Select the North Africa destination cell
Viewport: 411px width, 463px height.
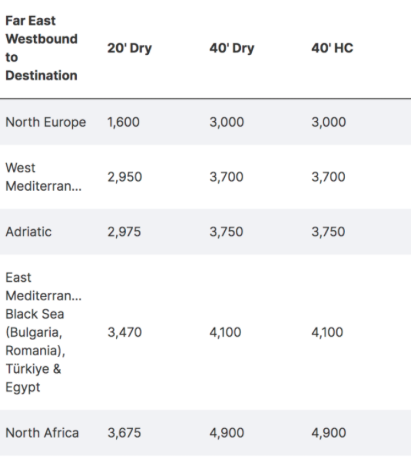[x=42, y=433]
